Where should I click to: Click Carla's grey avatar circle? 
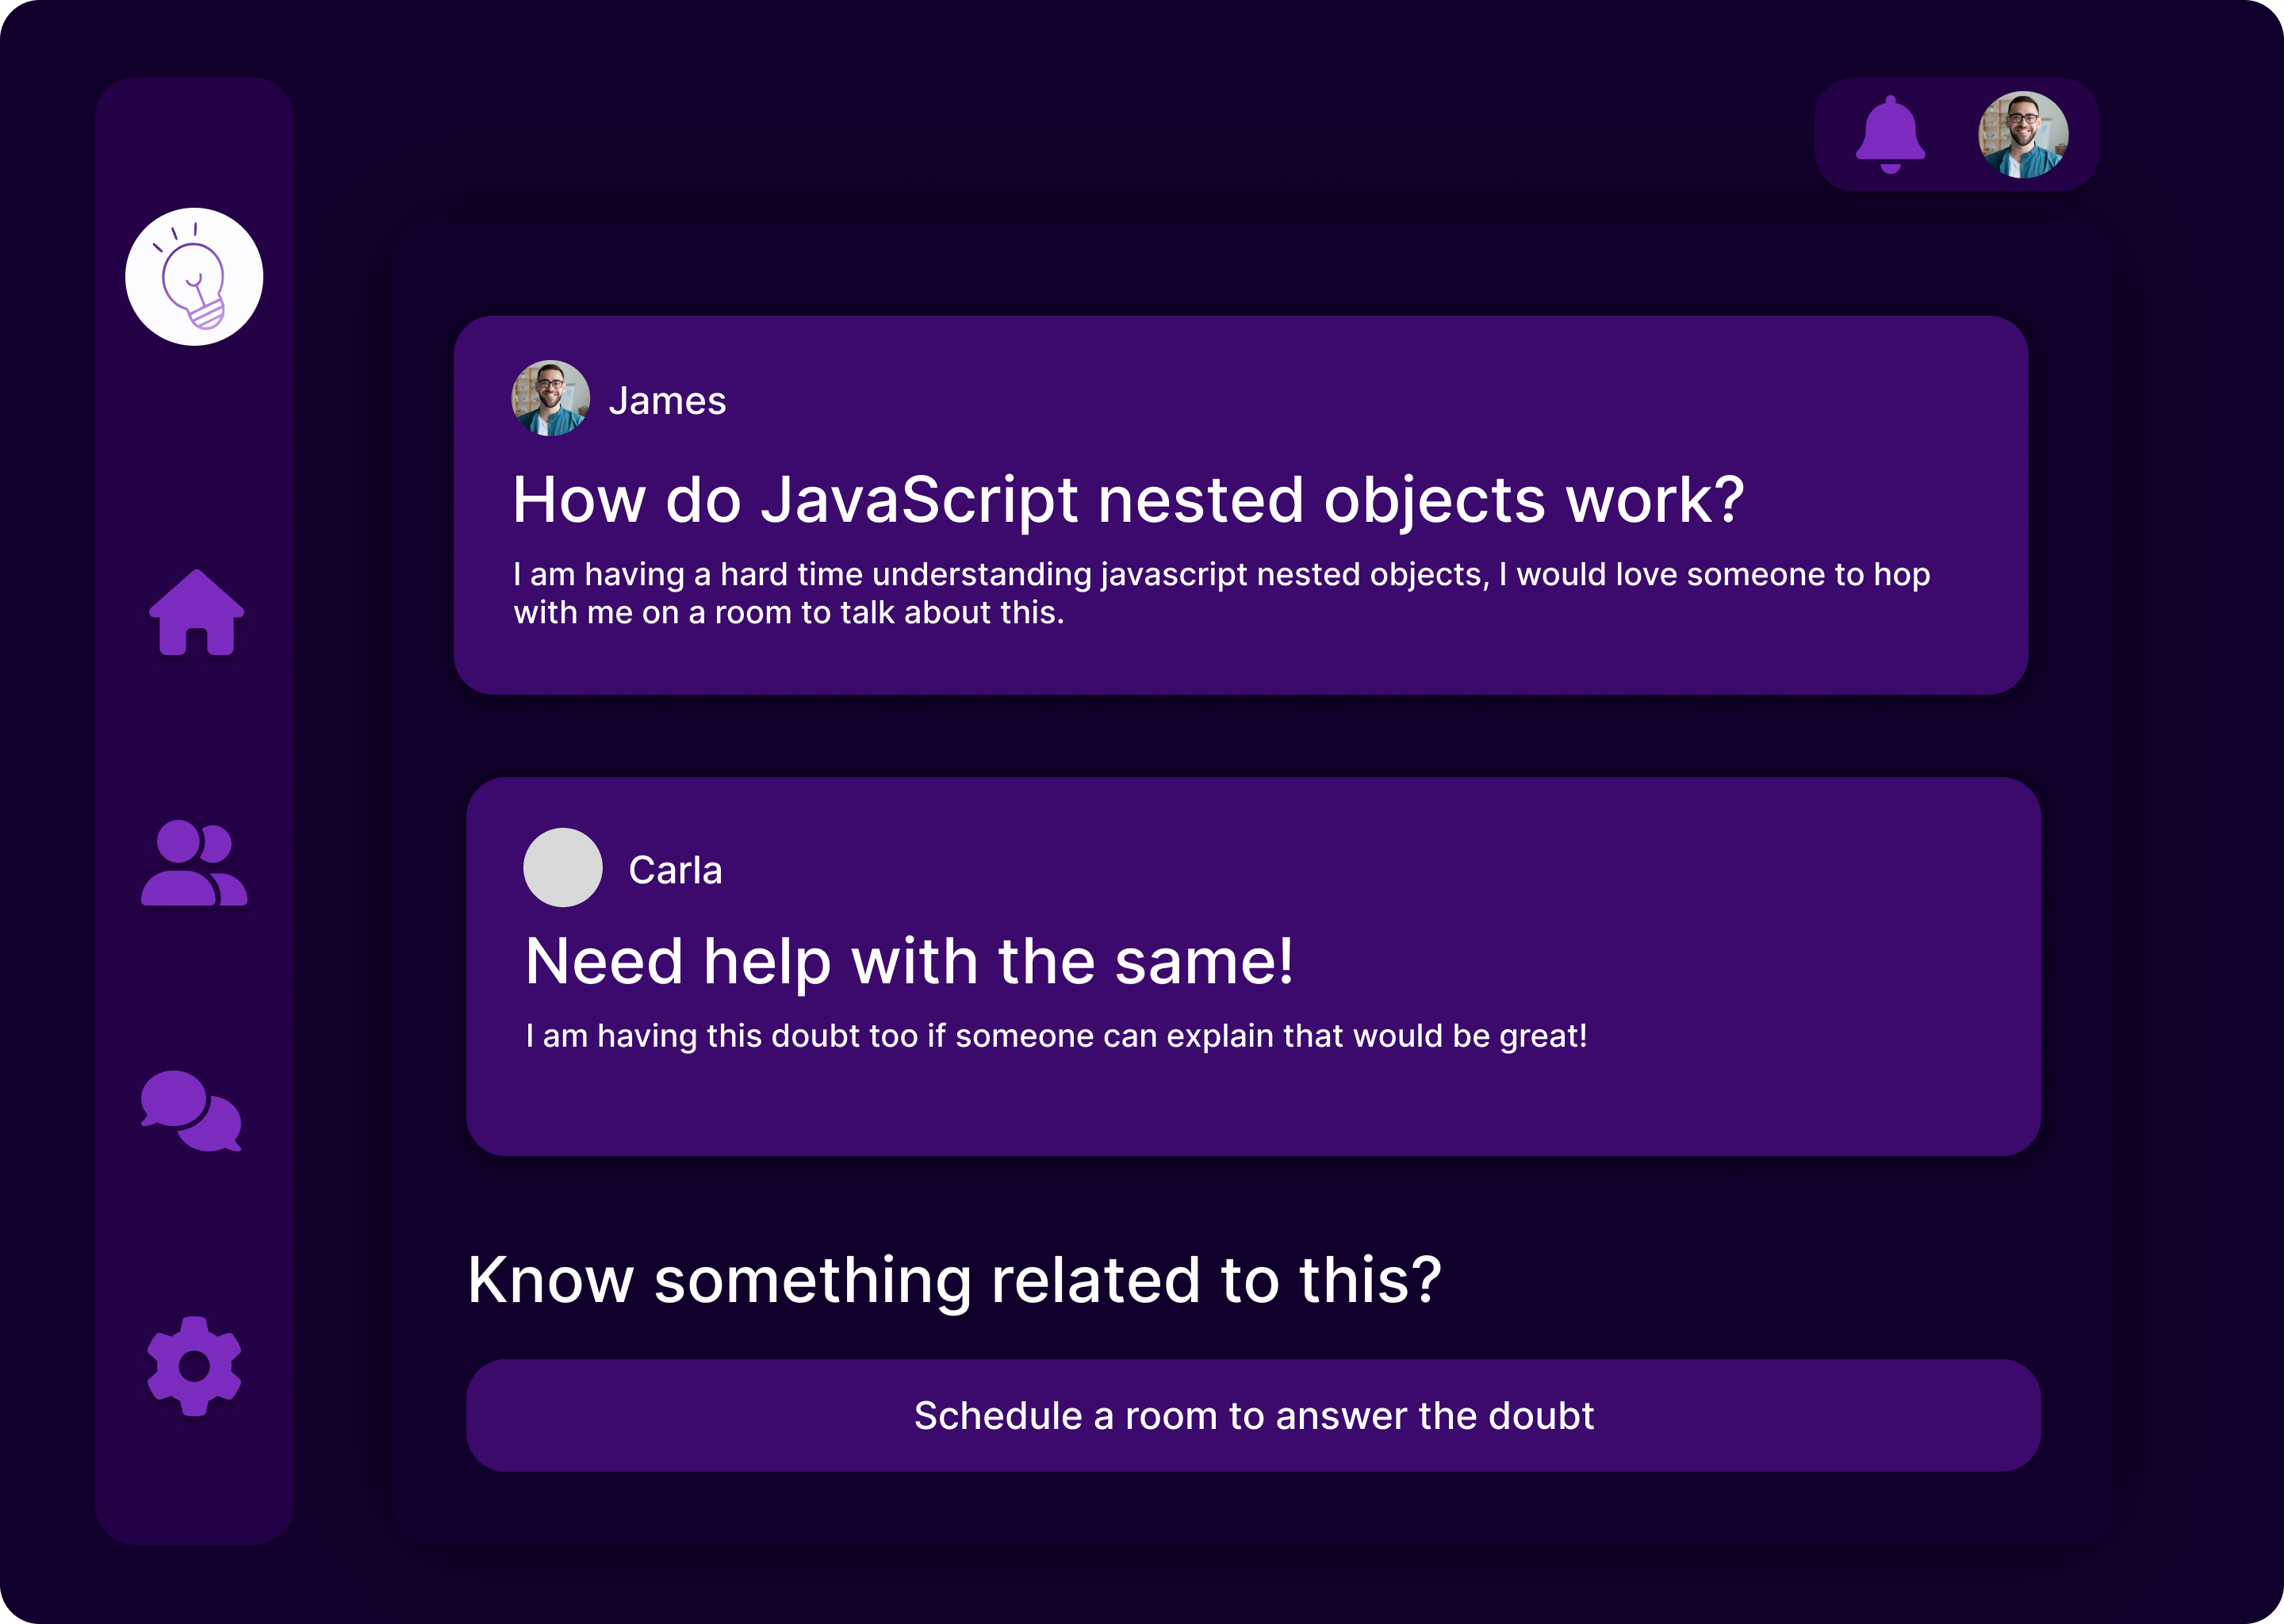tap(563, 868)
